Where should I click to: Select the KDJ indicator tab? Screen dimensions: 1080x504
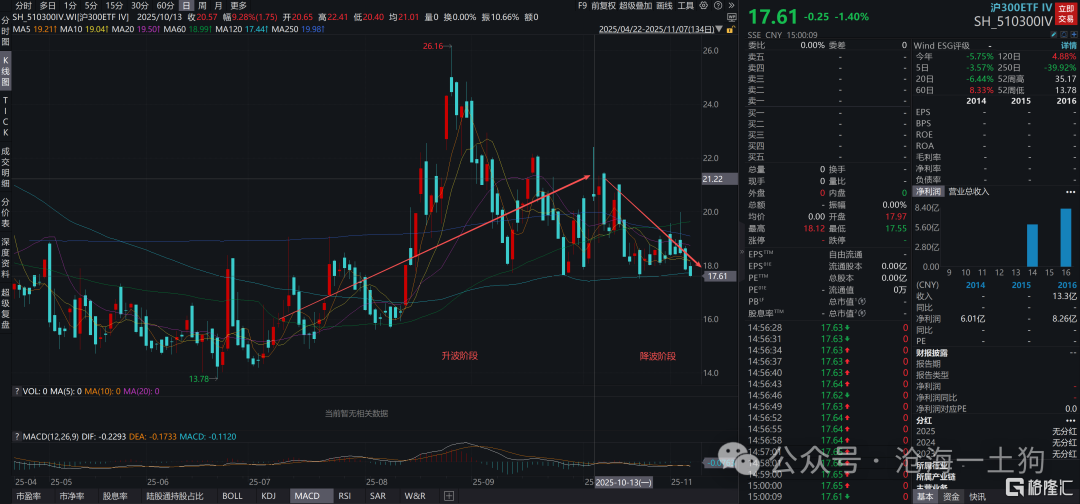pos(268,496)
